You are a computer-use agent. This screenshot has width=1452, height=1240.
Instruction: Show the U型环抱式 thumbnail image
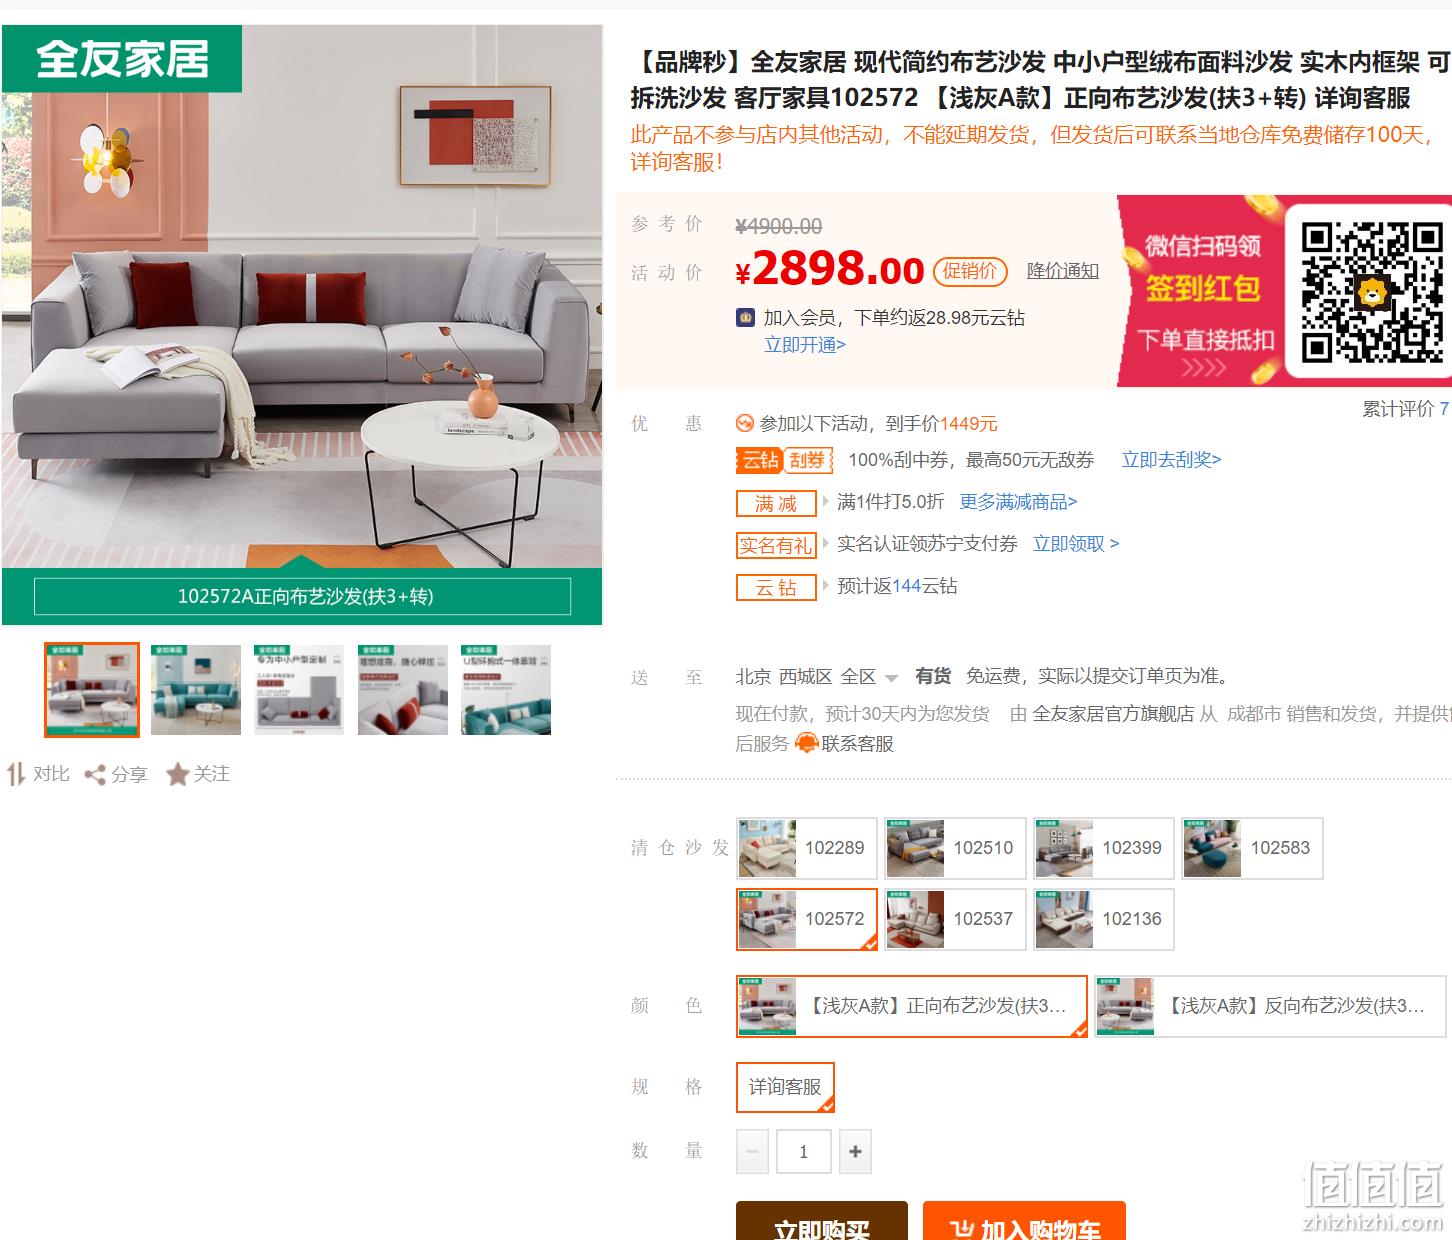coord(506,690)
